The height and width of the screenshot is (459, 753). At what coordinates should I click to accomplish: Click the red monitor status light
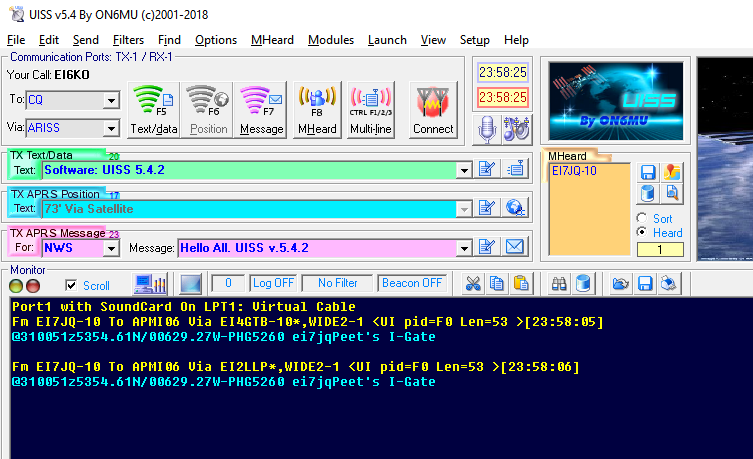coord(33,286)
